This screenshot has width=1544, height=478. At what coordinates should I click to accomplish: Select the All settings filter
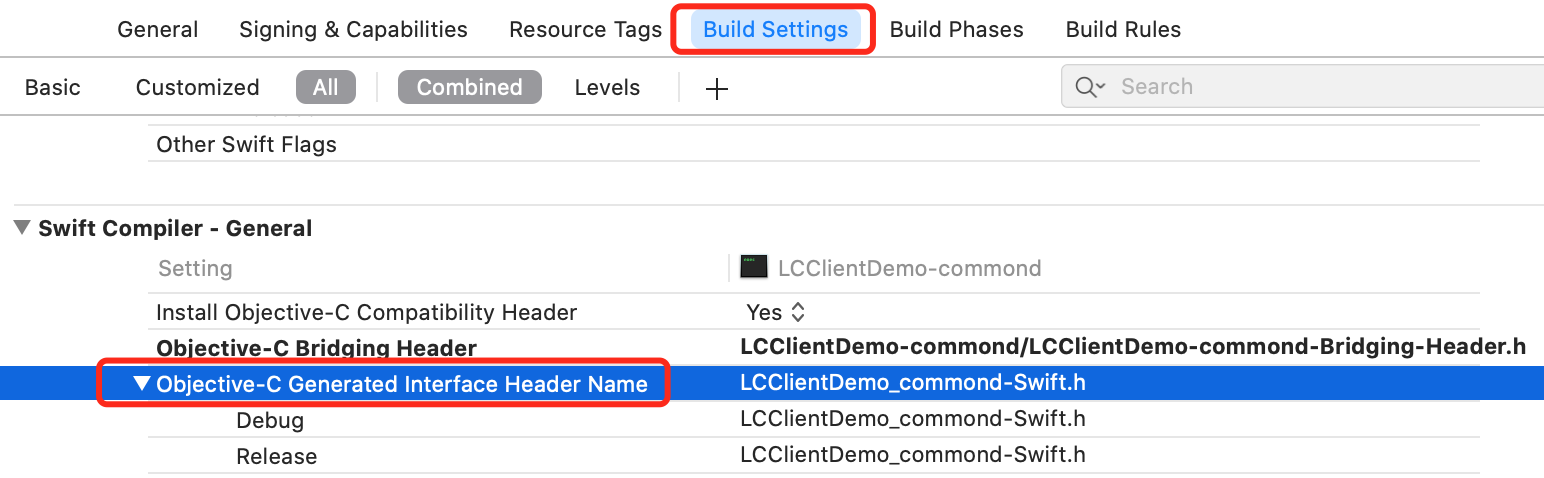[325, 87]
